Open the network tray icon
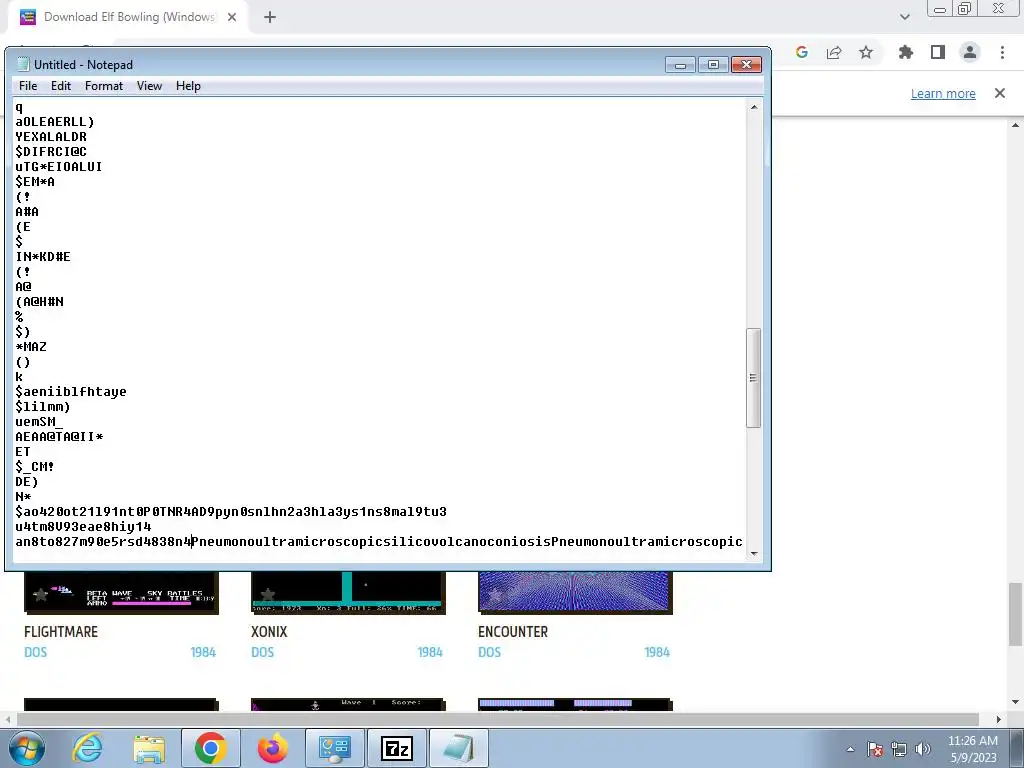Viewport: 1024px width, 768px height. tap(899, 749)
